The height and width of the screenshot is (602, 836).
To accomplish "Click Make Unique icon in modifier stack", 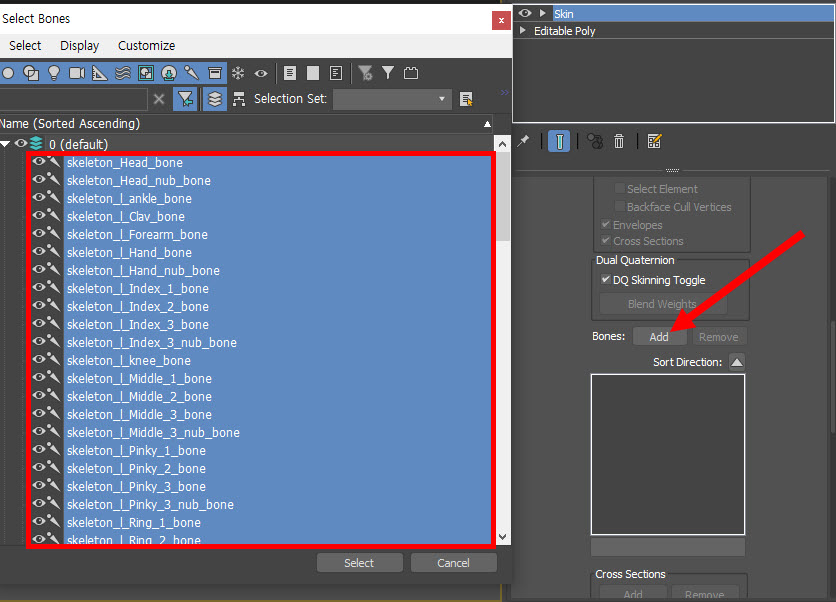I will (594, 141).
